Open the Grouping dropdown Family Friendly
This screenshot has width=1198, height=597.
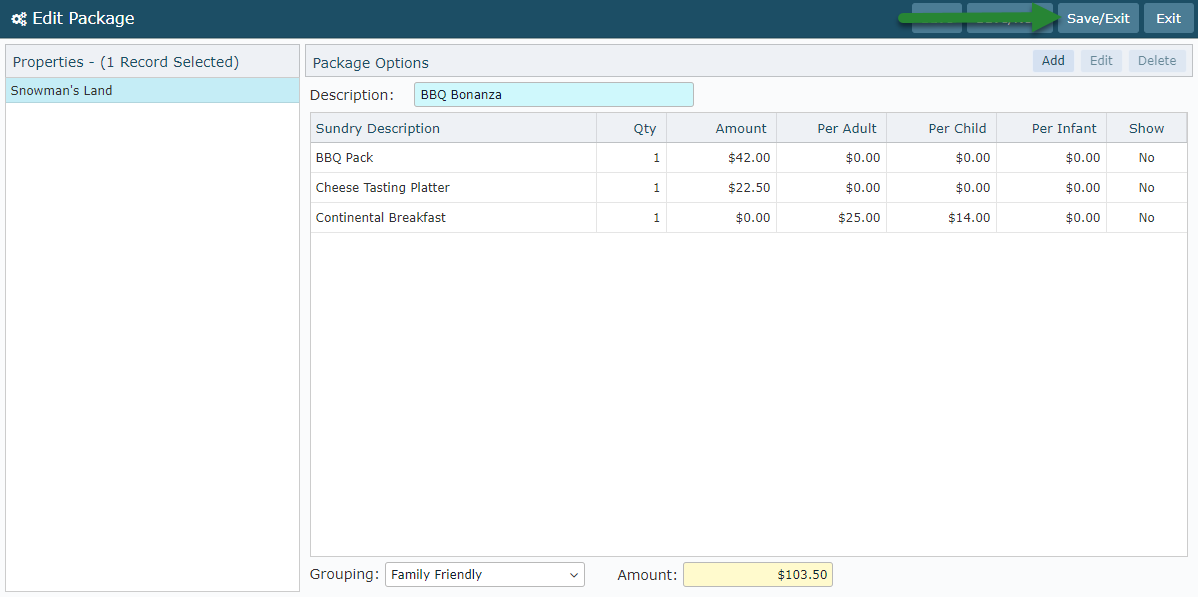point(484,575)
